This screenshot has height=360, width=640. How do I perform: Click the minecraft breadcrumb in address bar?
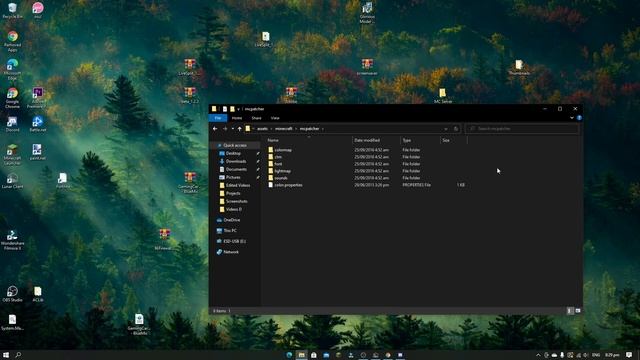(284, 129)
